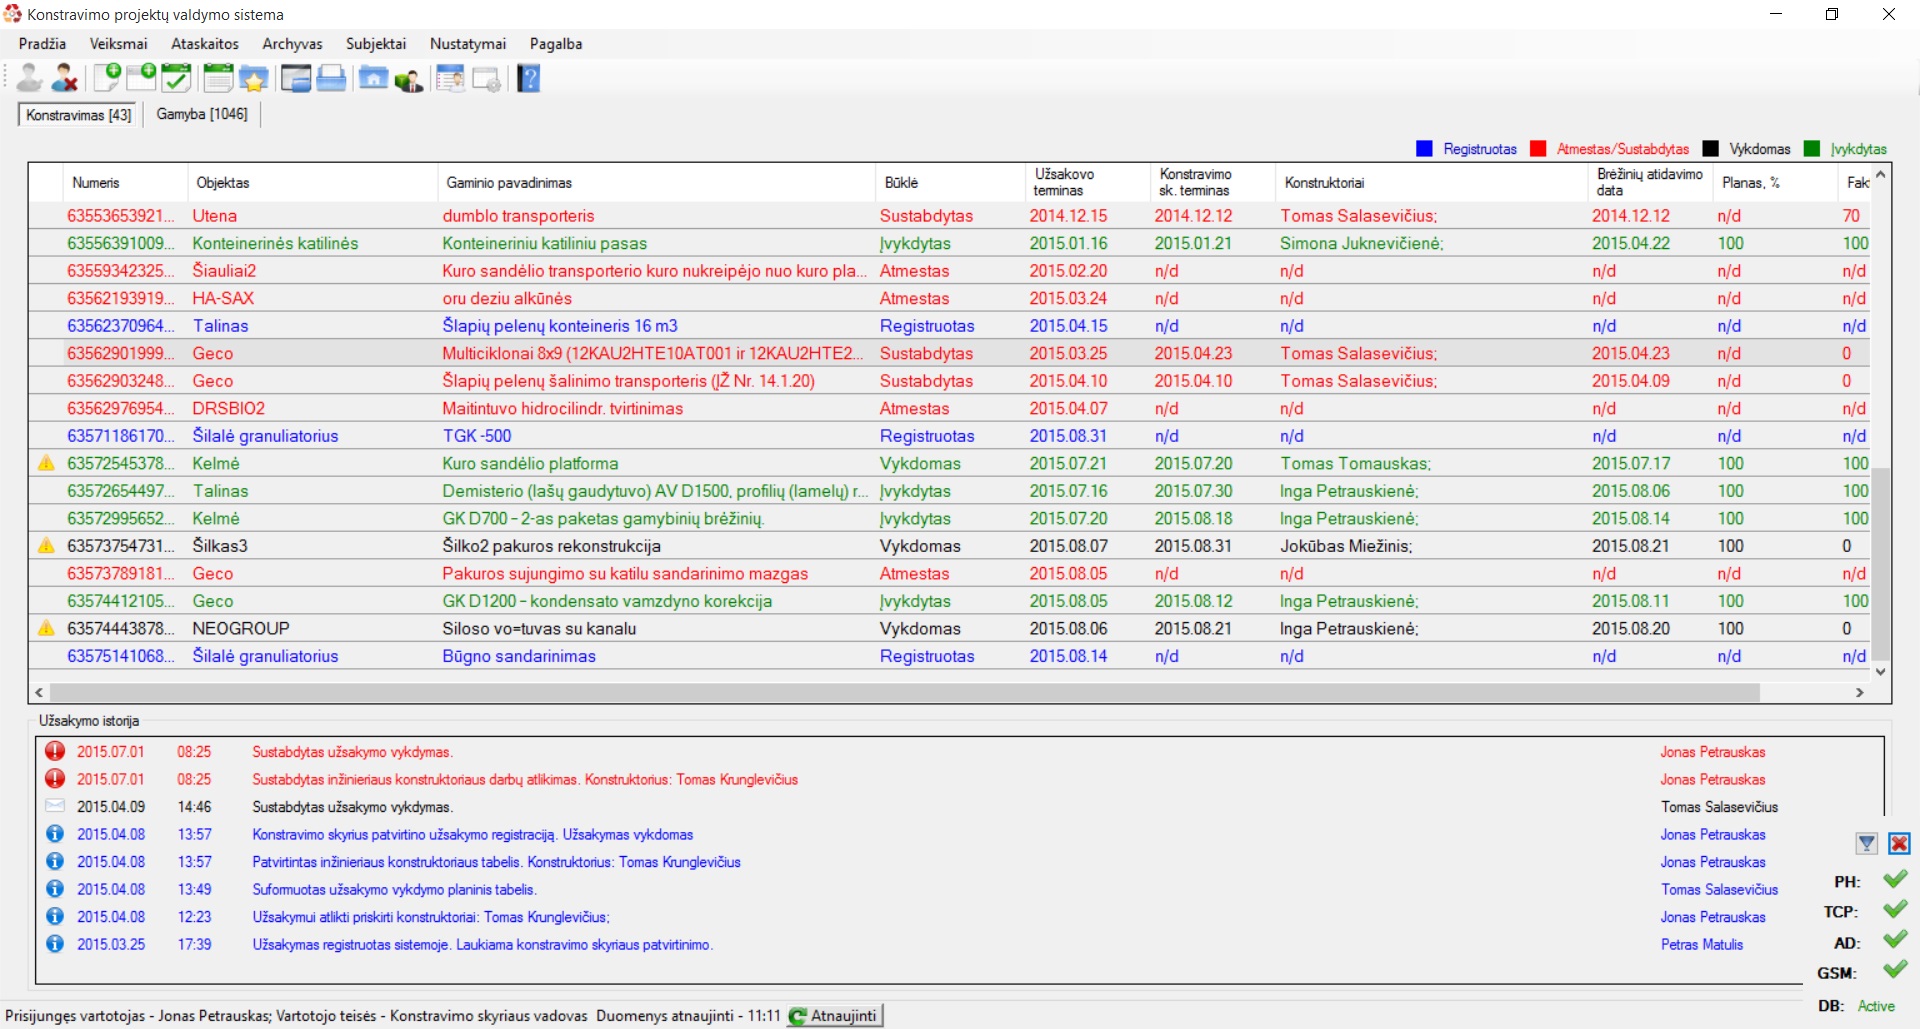Click the Atnaujinti refresh button
The width and height of the screenshot is (1920, 1029).
coord(834,1016)
